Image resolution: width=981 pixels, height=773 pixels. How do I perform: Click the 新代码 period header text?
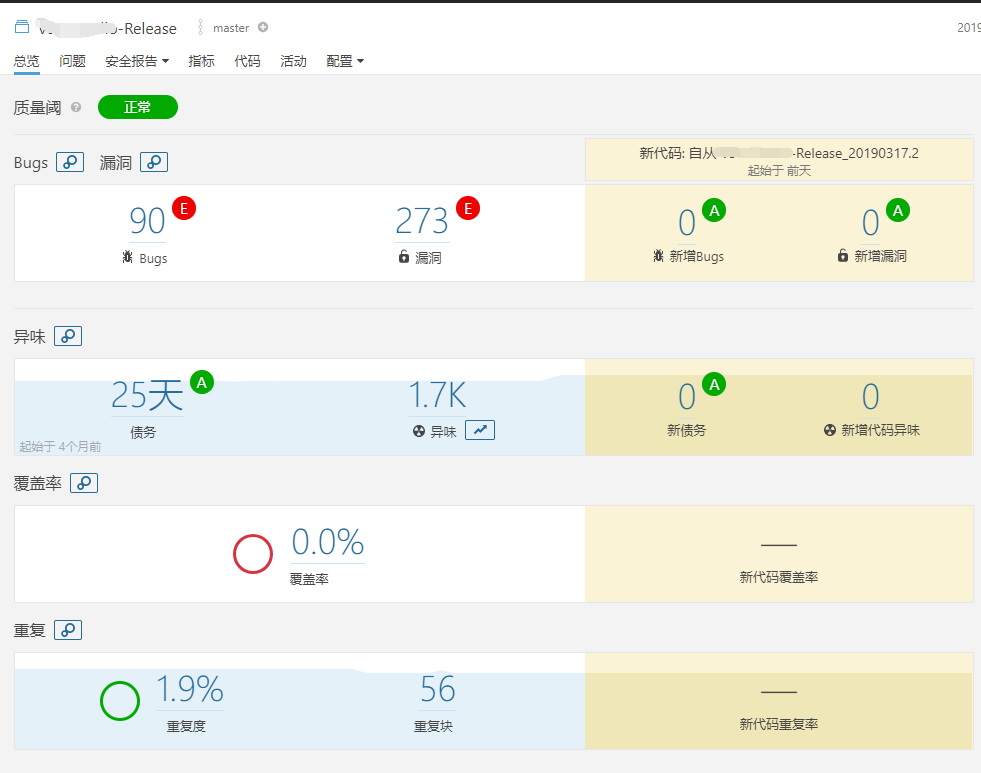(779, 153)
